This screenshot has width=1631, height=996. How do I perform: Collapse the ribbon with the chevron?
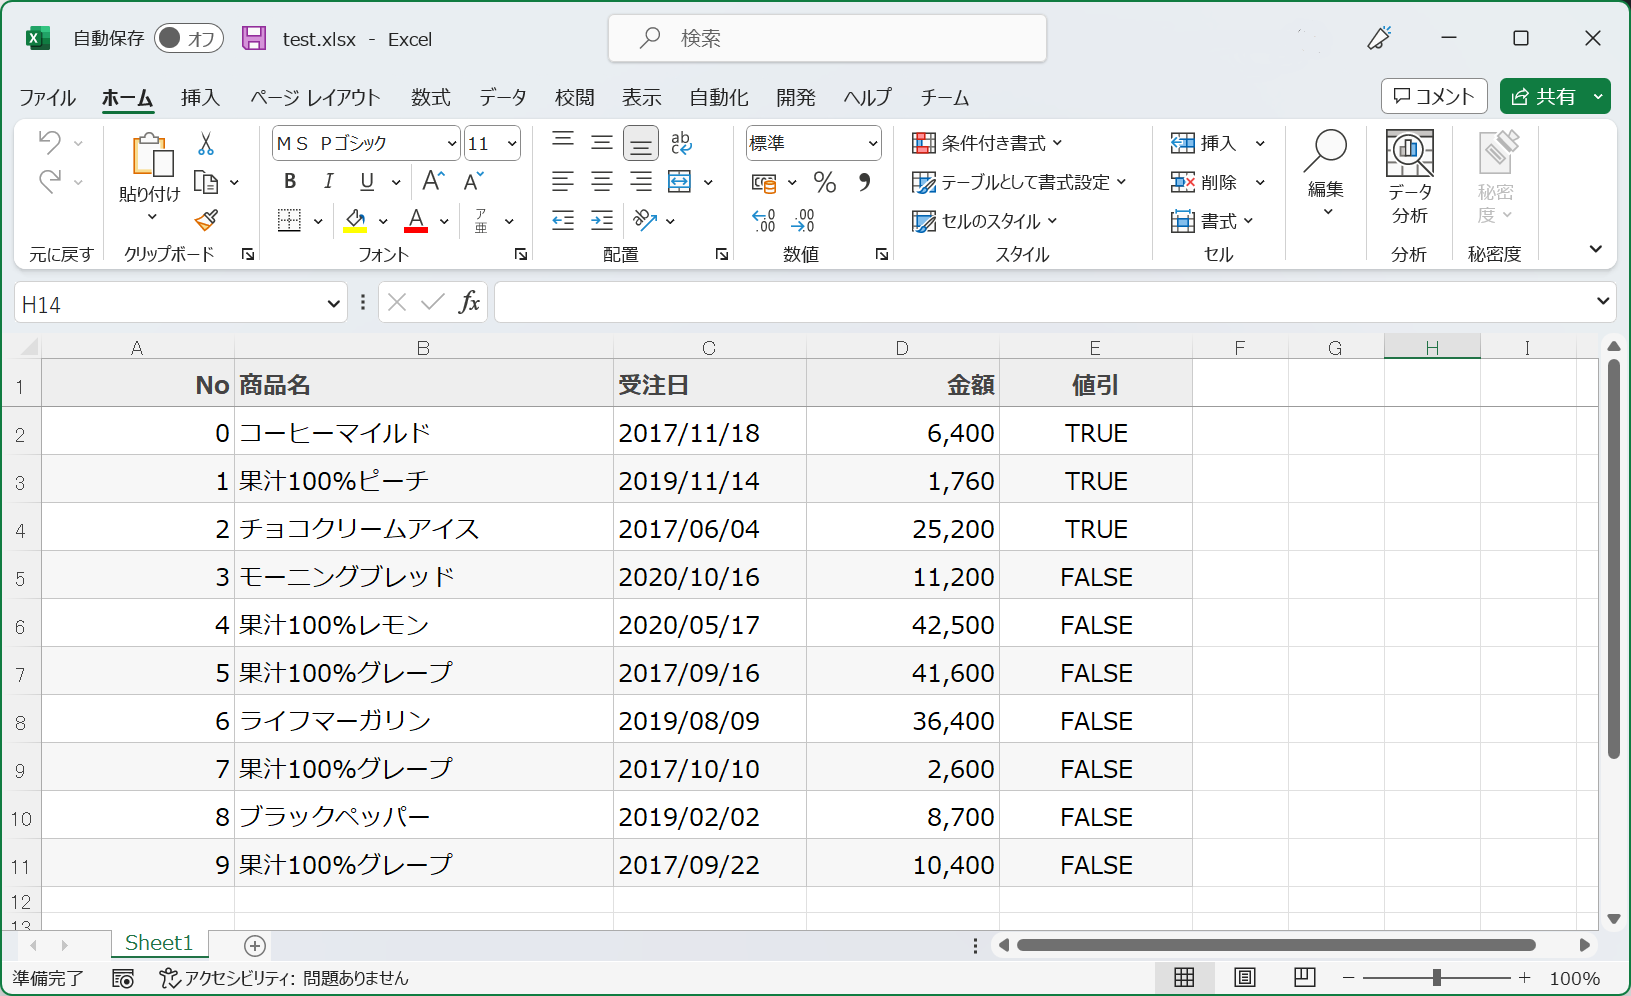pos(1595,249)
